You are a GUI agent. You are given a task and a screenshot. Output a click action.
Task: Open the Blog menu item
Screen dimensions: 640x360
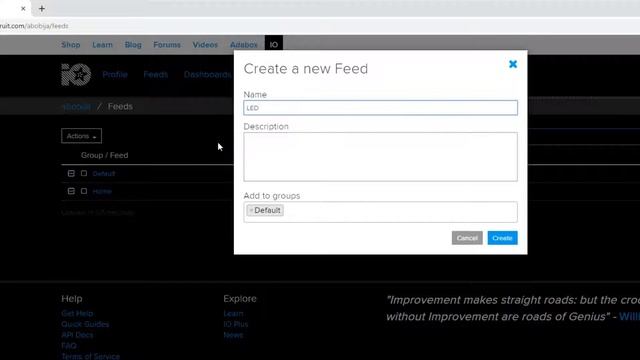(133, 45)
